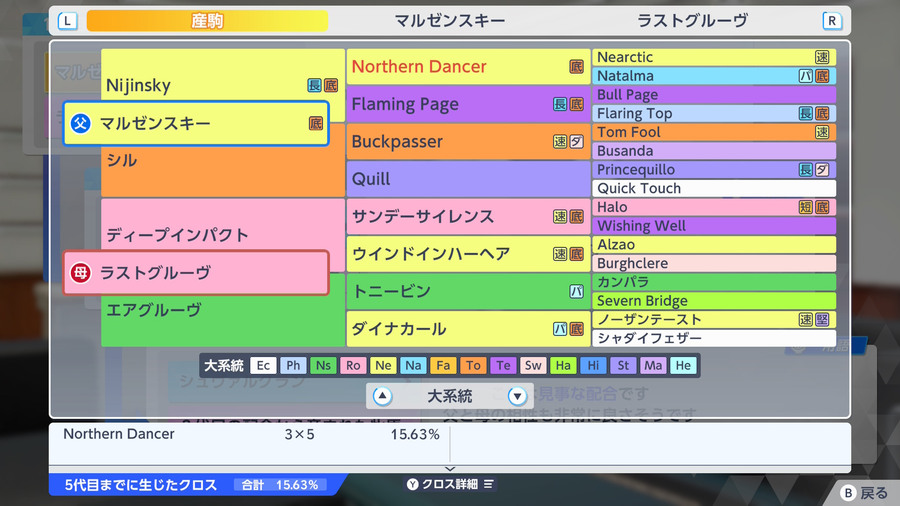Viewport: 900px width, 506px height.
Task: Select Alzao ancestor row
Action: pos(714,244)
